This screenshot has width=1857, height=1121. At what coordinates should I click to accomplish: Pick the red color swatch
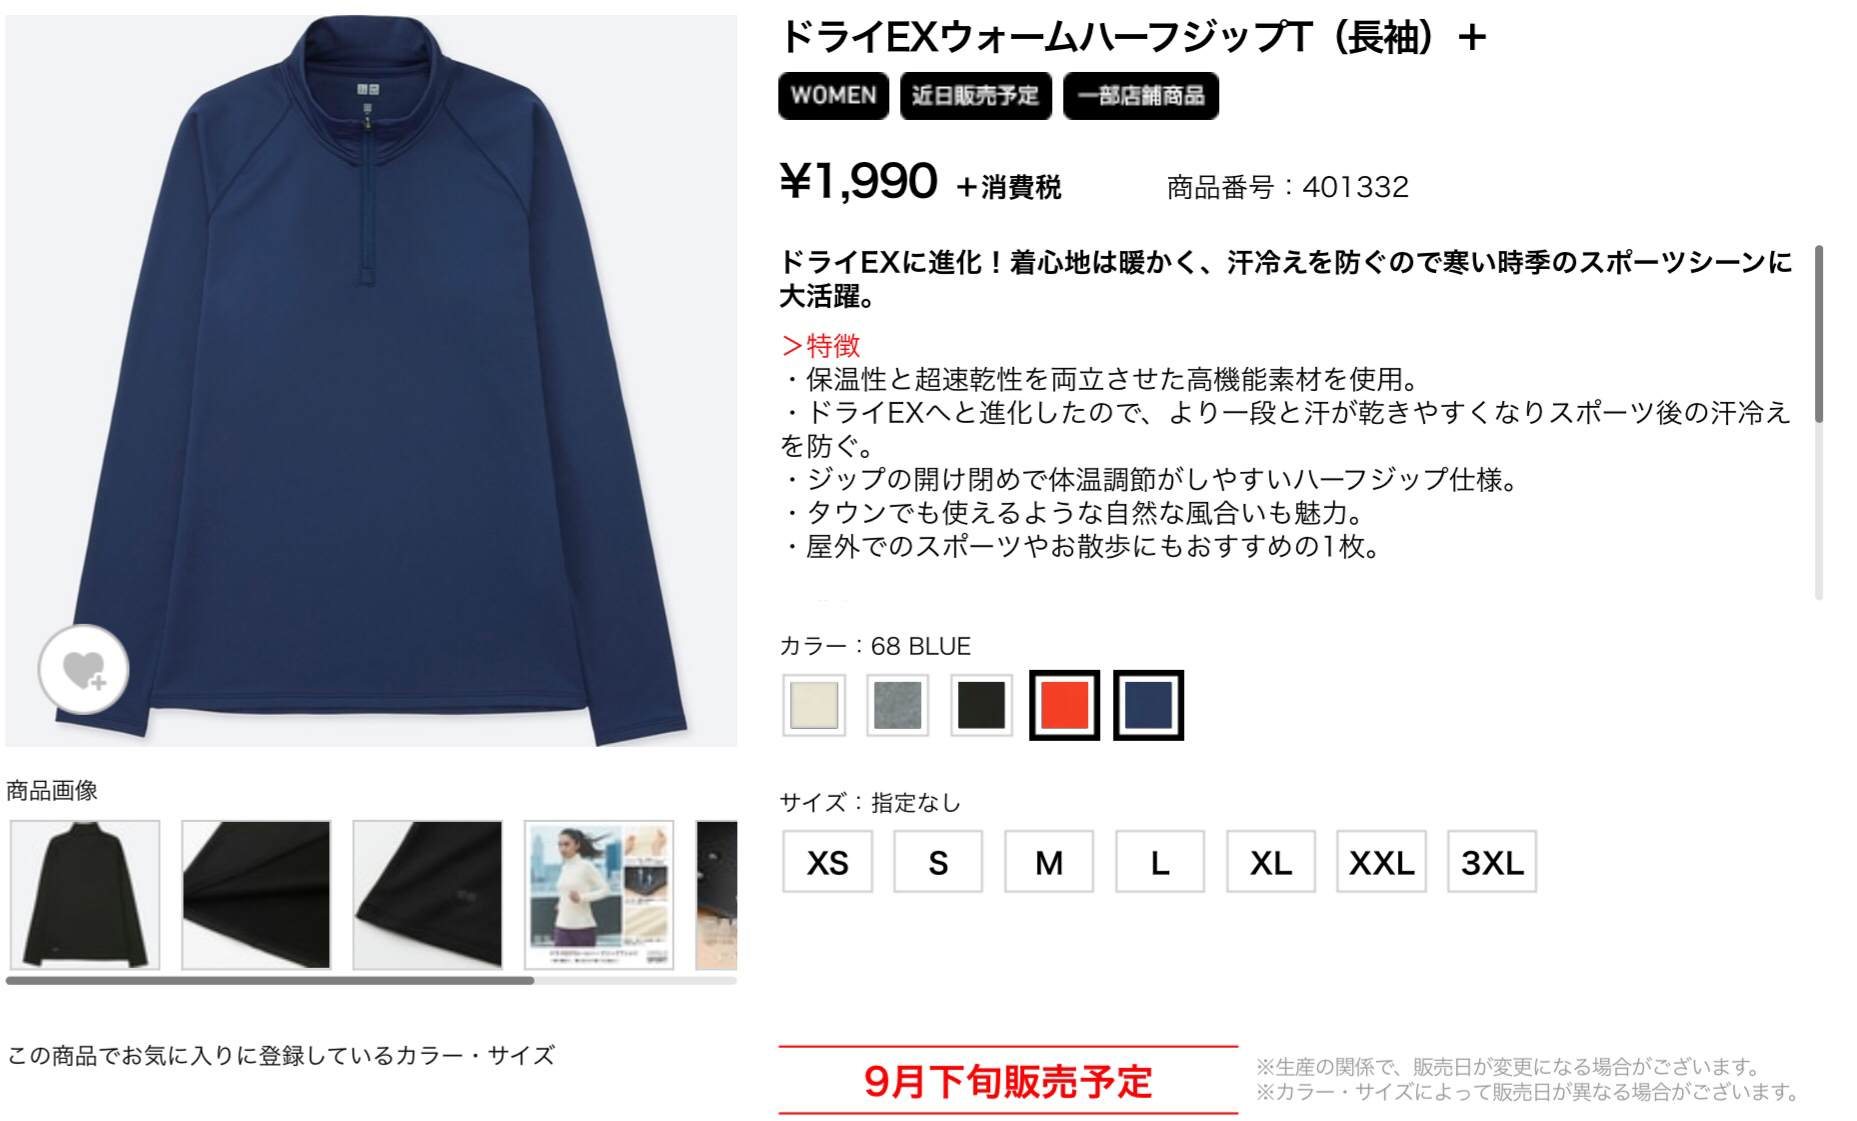click(x=1064, y=705)
